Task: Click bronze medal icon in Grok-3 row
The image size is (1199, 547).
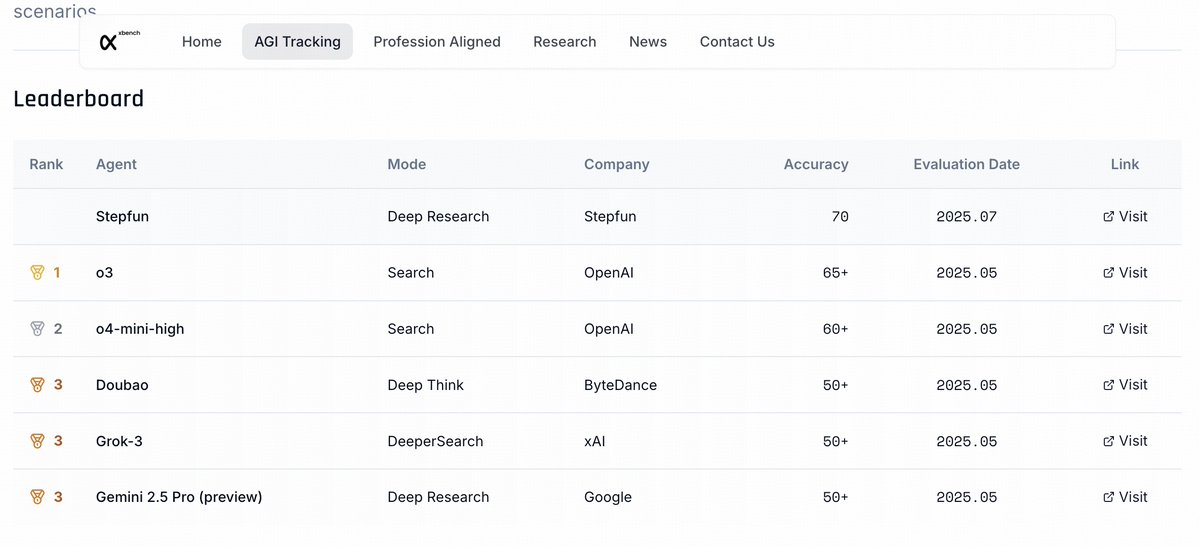Action: [x=37, y=441]
